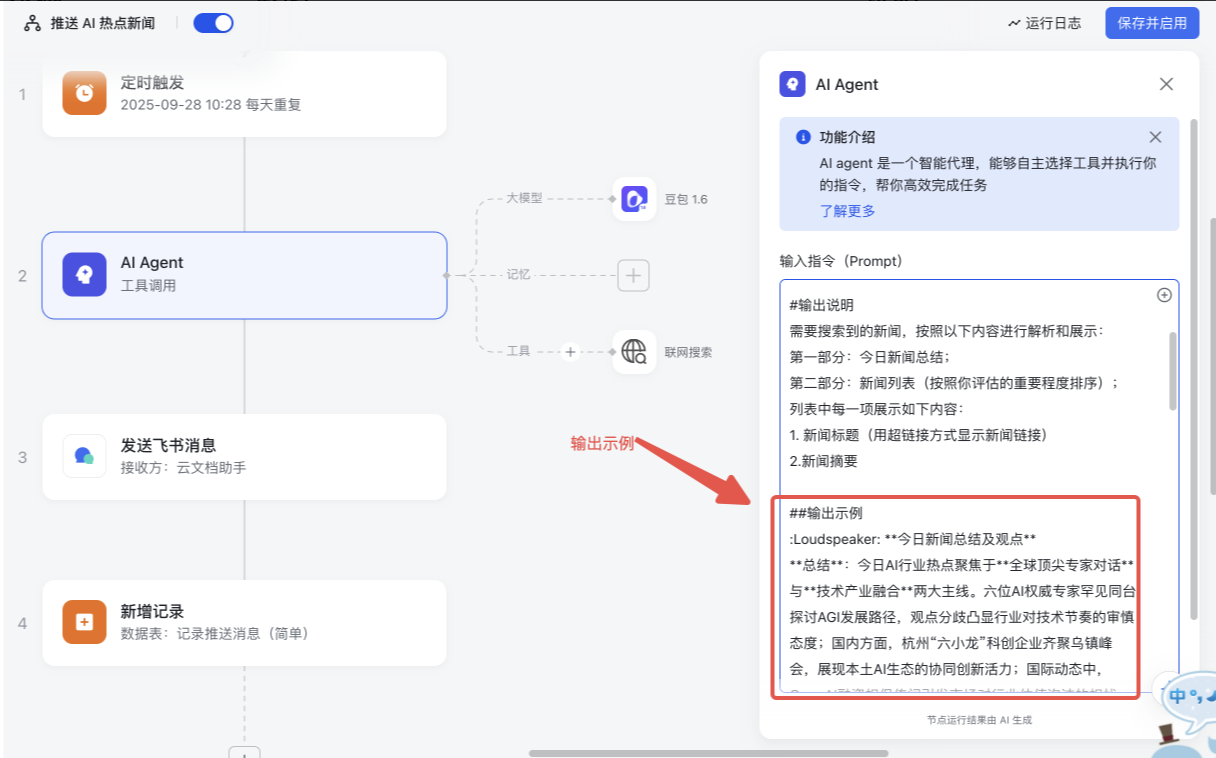1216x758 pixels.
Task: Select the 新增记录 step card
Action: (x=244, y=622)
